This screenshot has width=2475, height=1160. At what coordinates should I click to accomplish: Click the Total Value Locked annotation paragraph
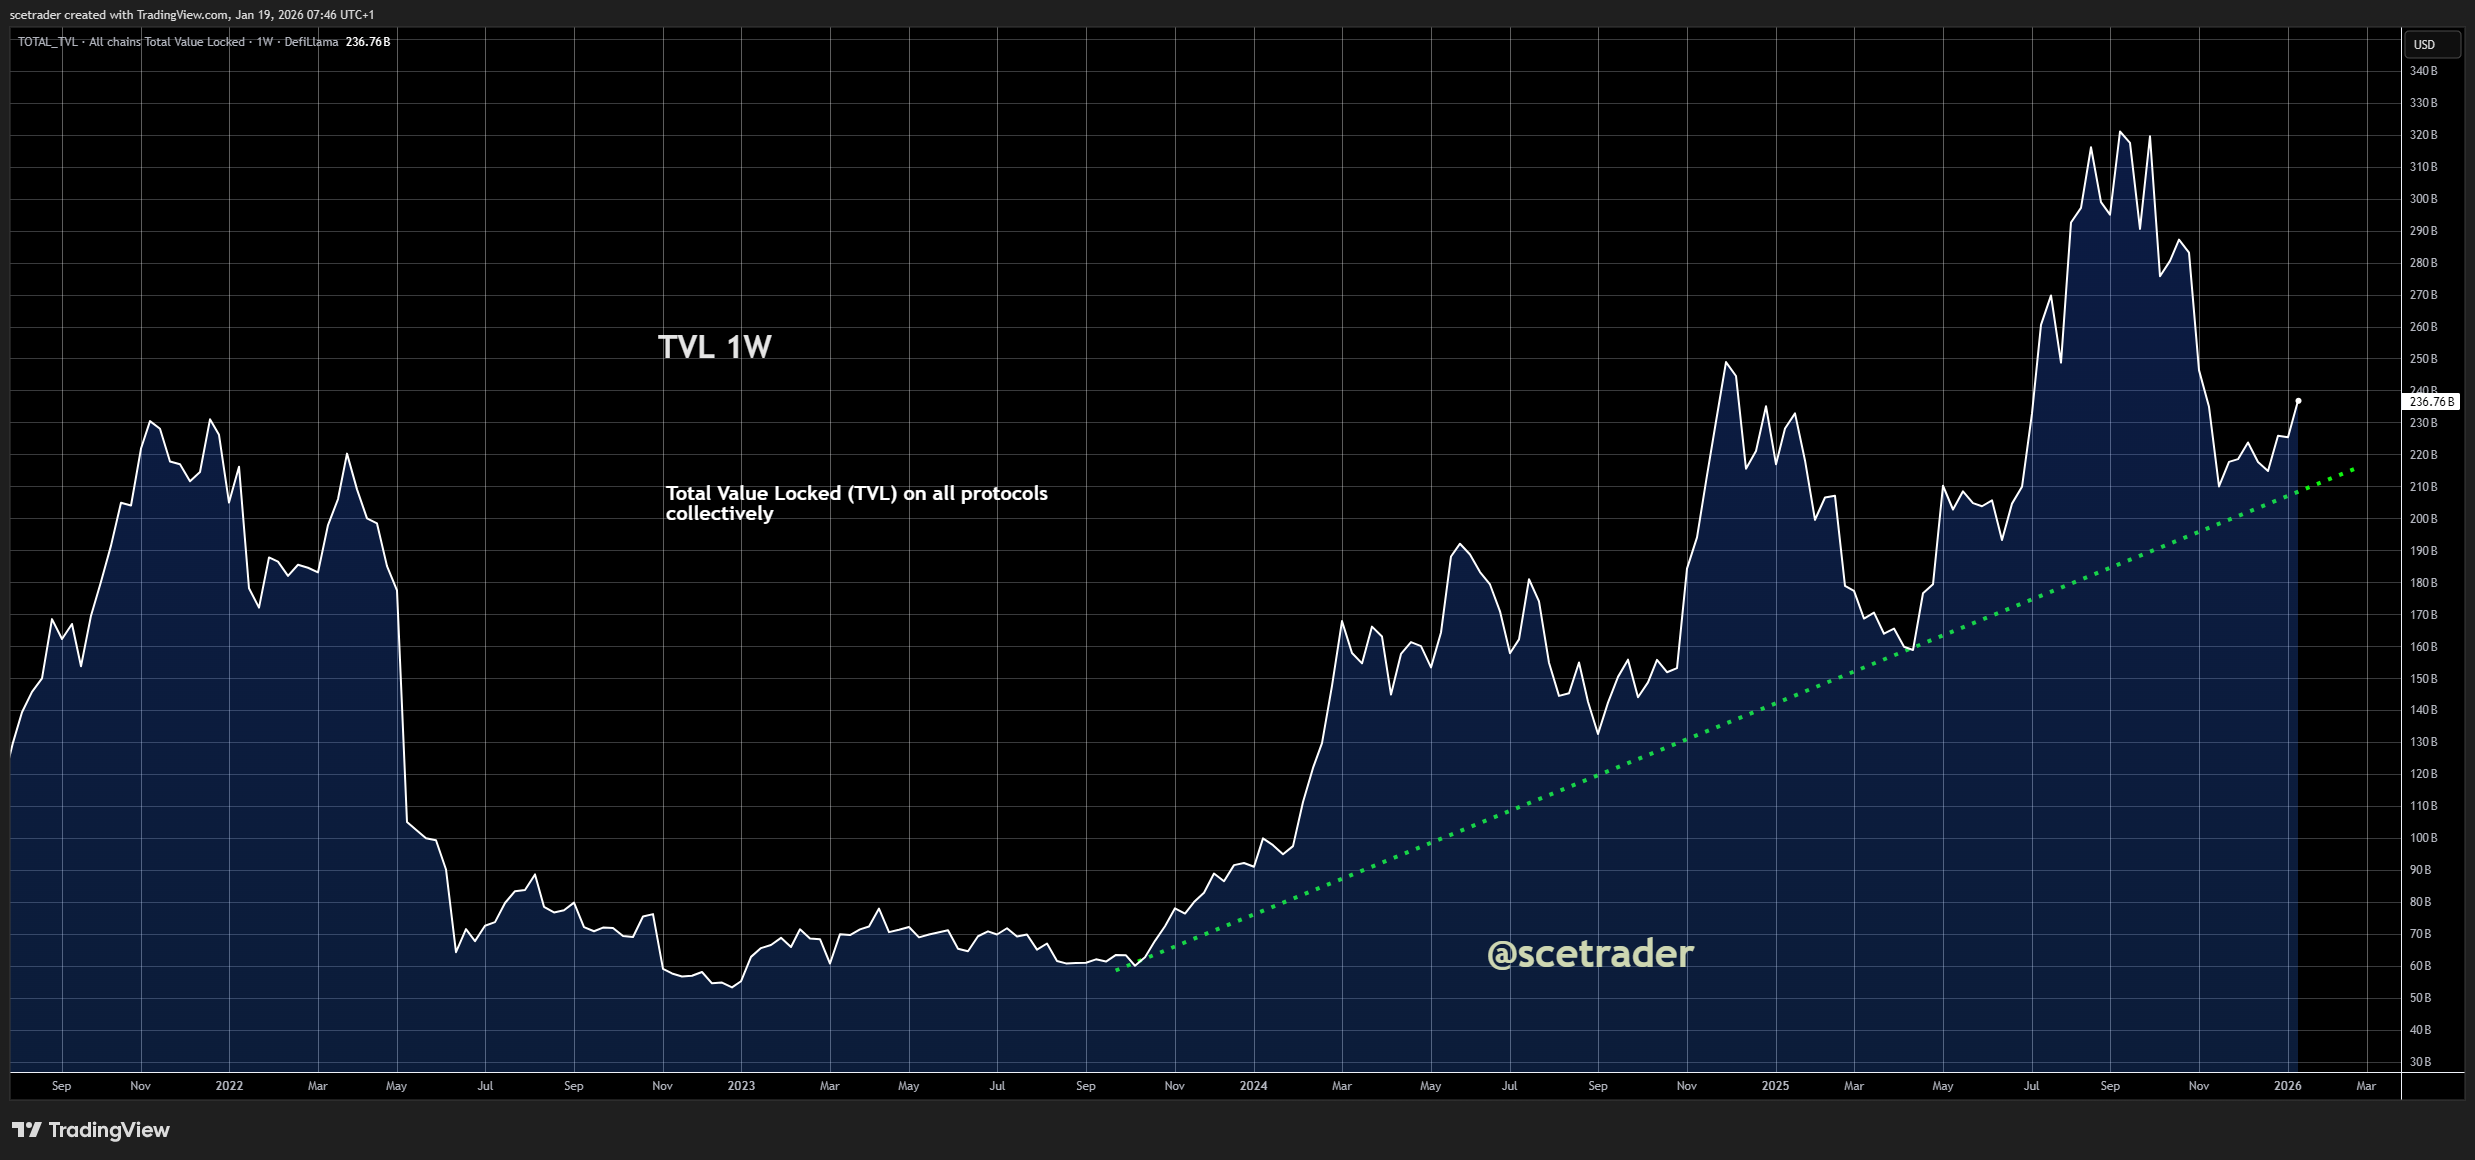(x=857, y=503)
